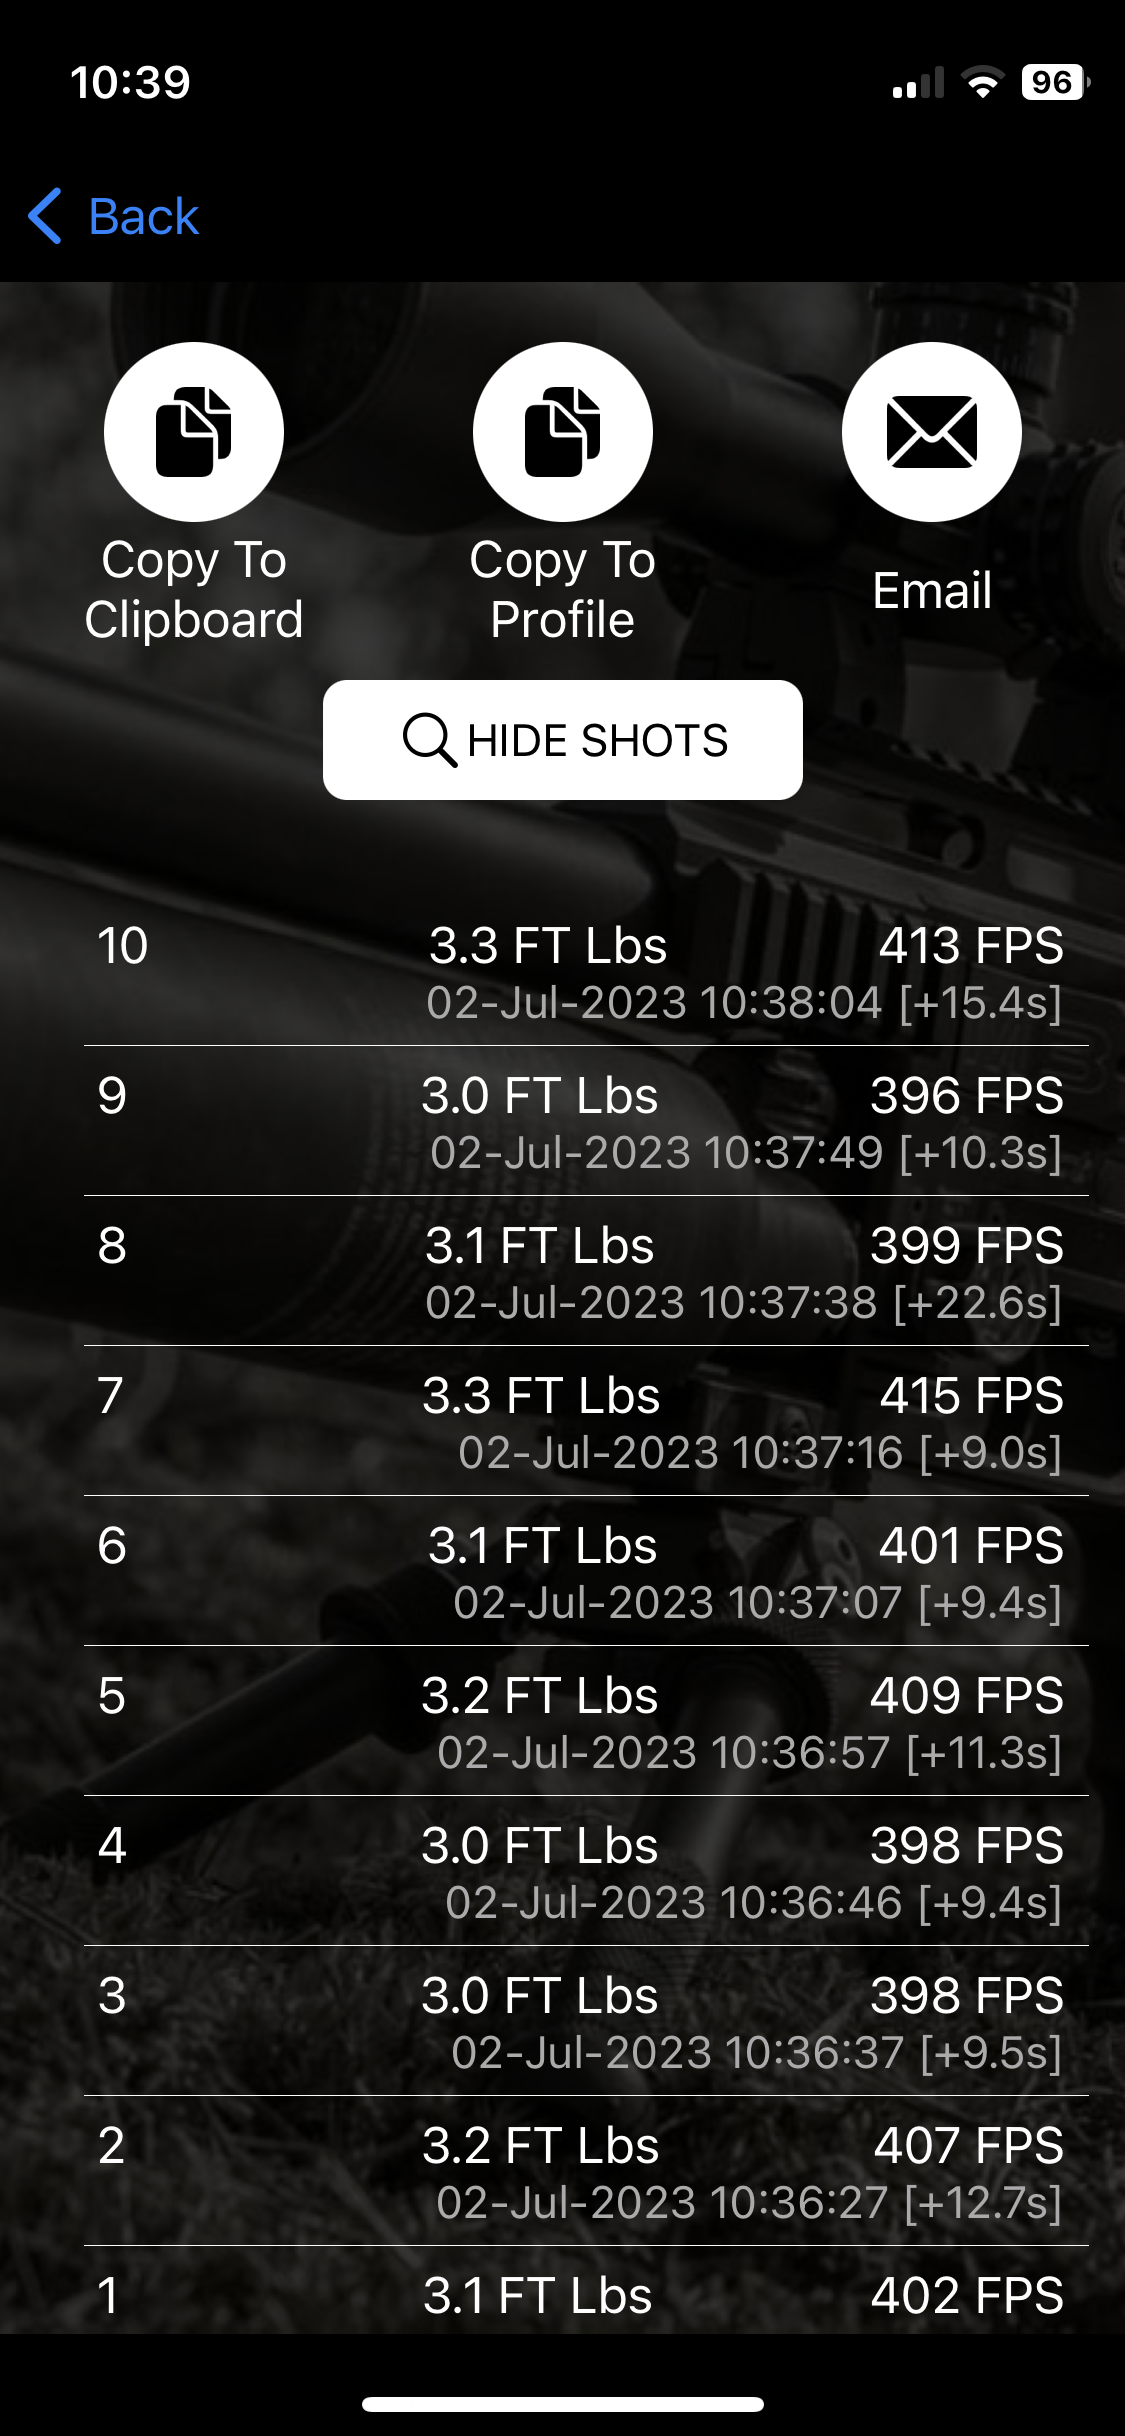Image resolution: width=1125 pixels, height=2436 pixels.
Task: Tap the Email label text
Action: pyautogui.click(x=932, y=590)
